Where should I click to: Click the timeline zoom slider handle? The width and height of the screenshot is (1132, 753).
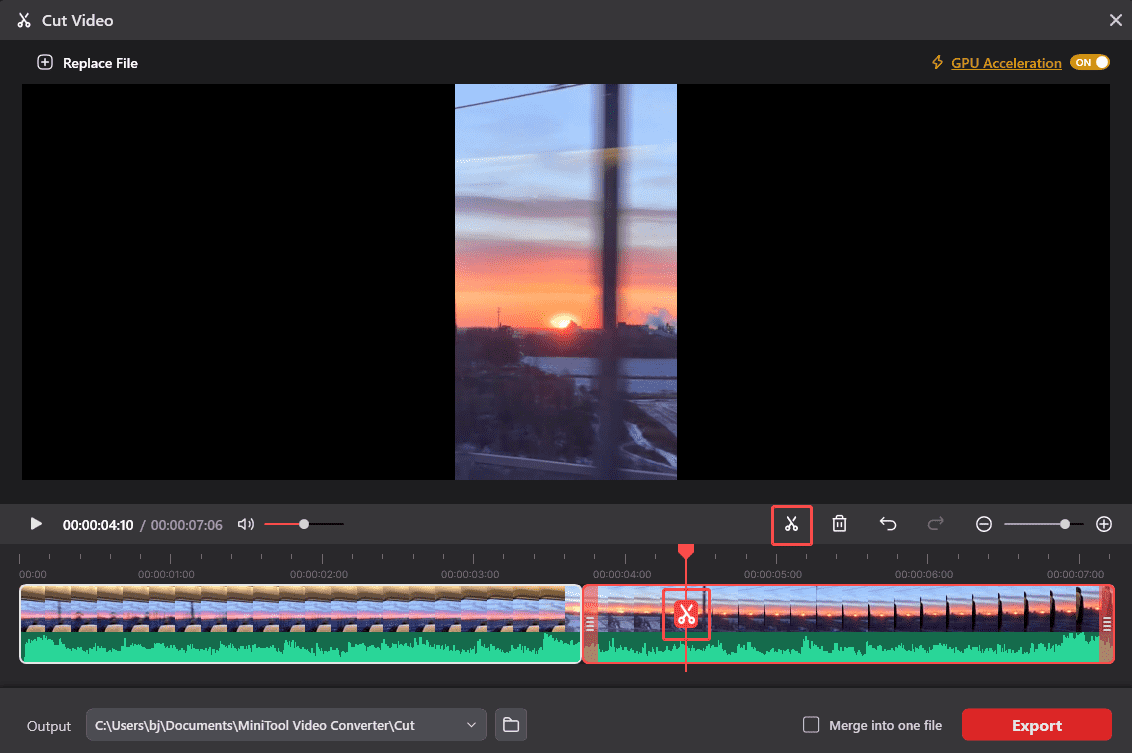coord(1064,524)
